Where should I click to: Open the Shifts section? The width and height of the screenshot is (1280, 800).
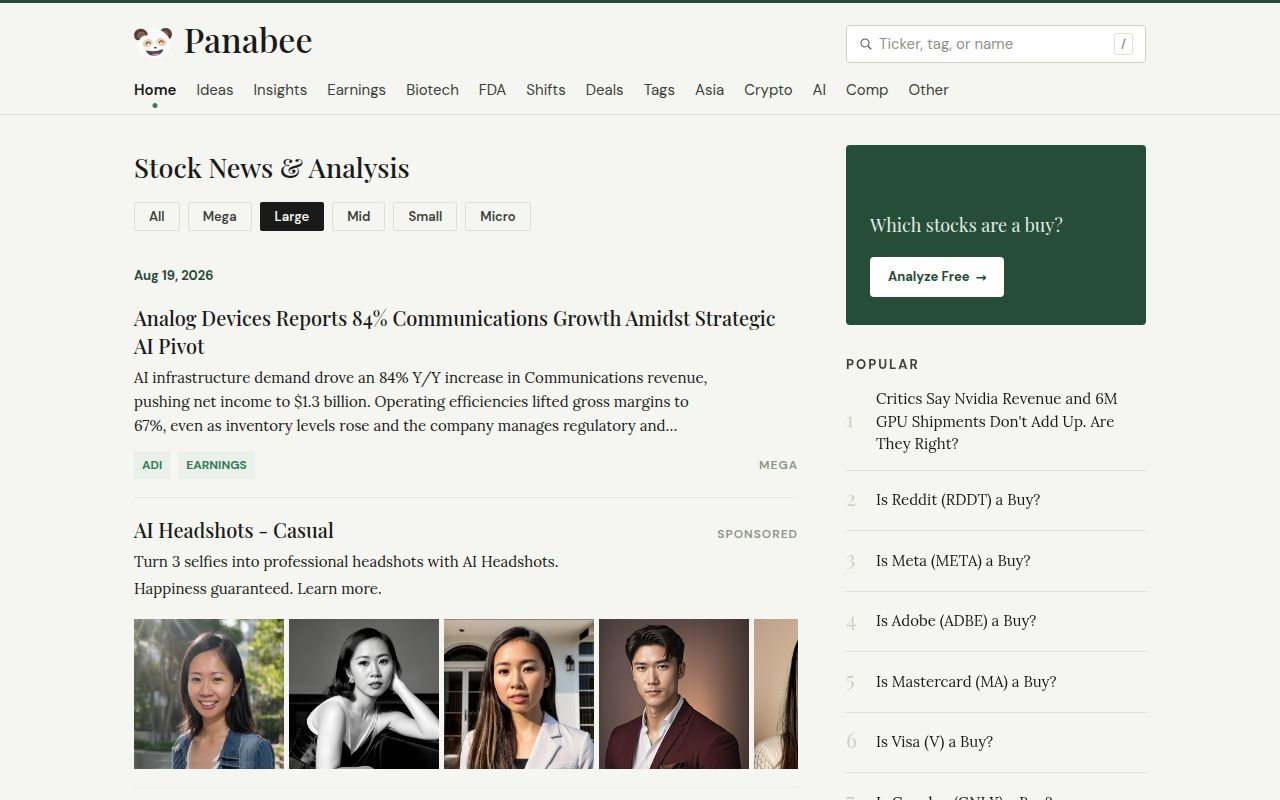(x=546, y=90)
